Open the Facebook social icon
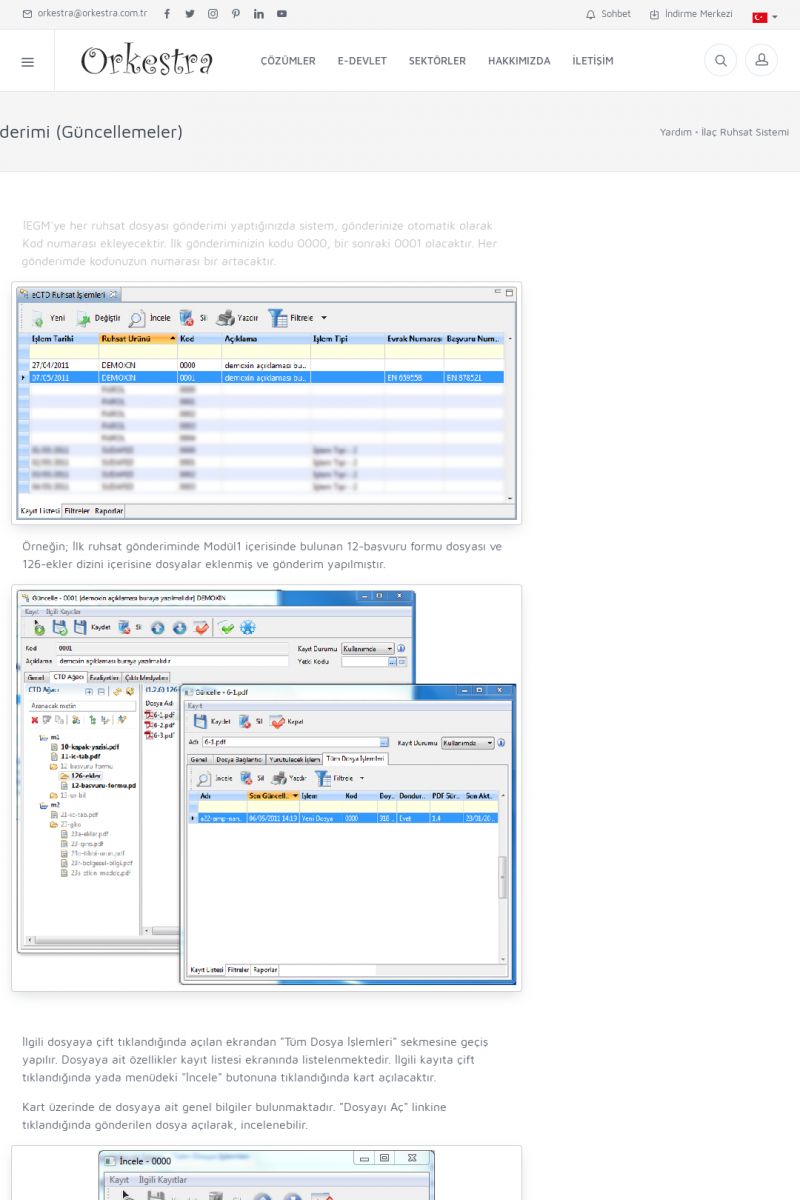800x1200 pixels. point(167,14)
